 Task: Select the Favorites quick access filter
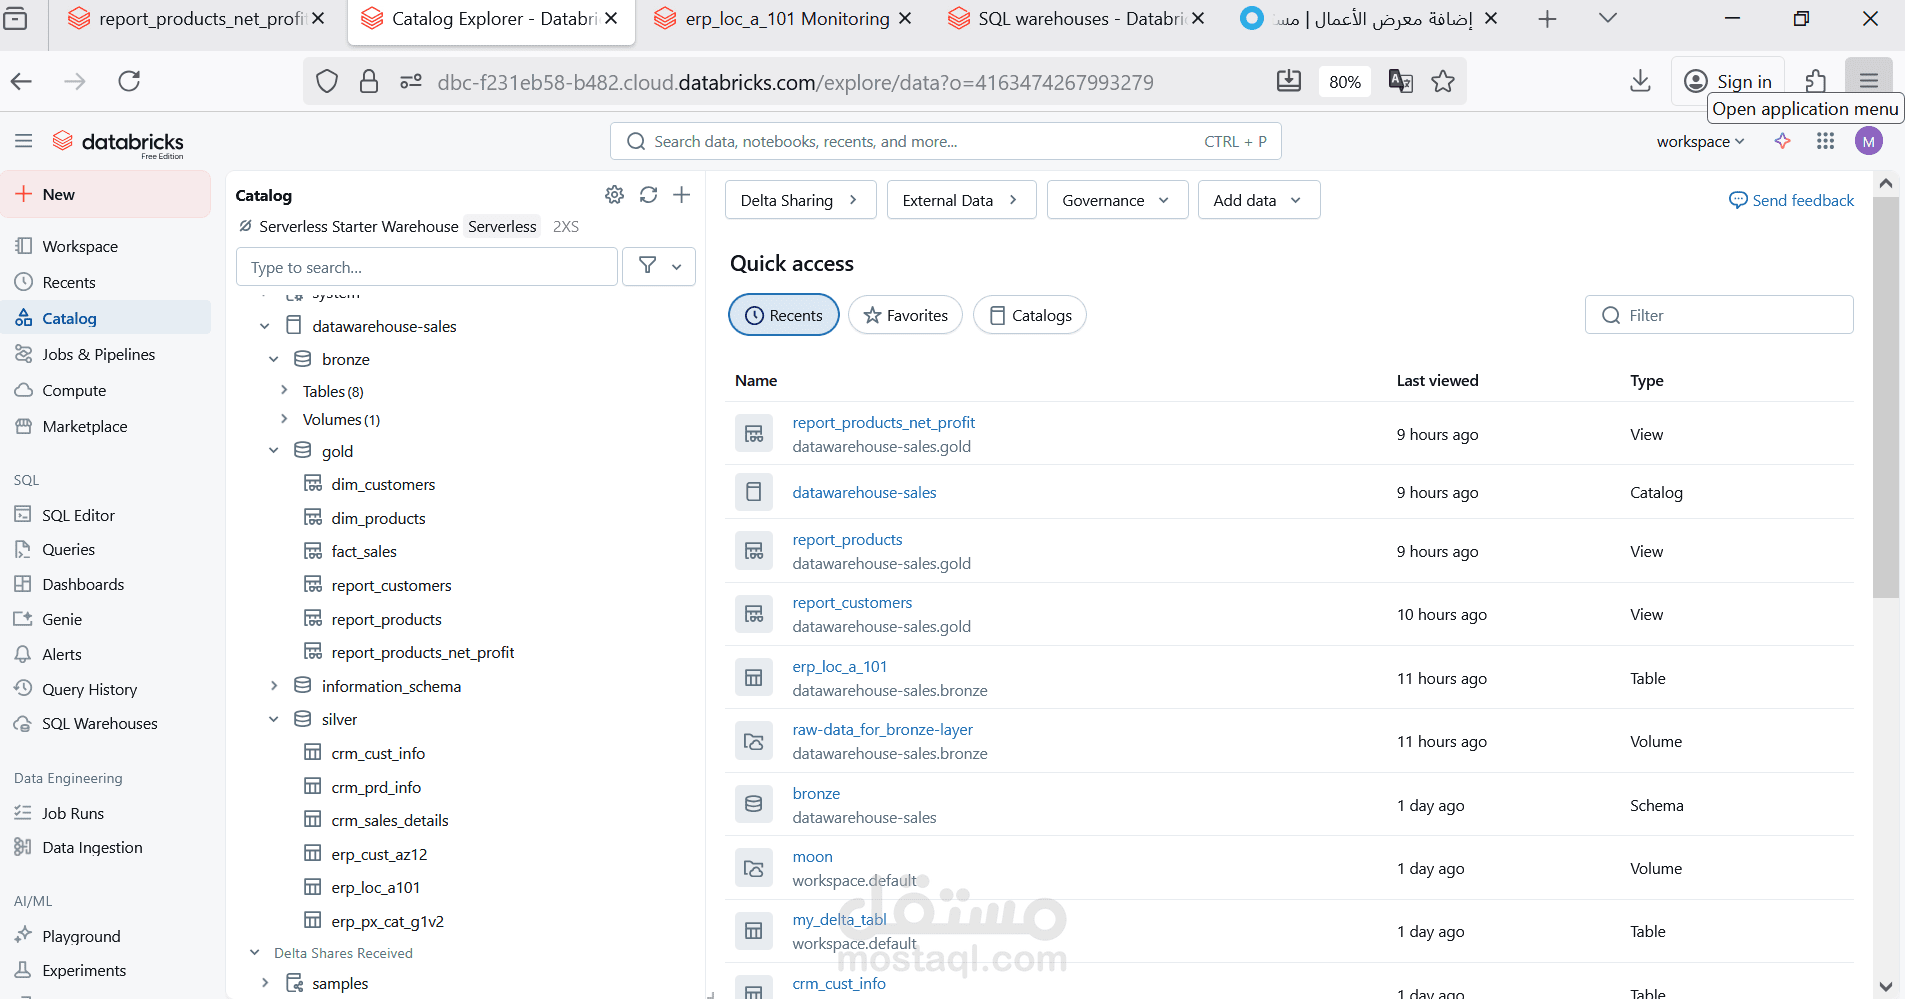905,315
